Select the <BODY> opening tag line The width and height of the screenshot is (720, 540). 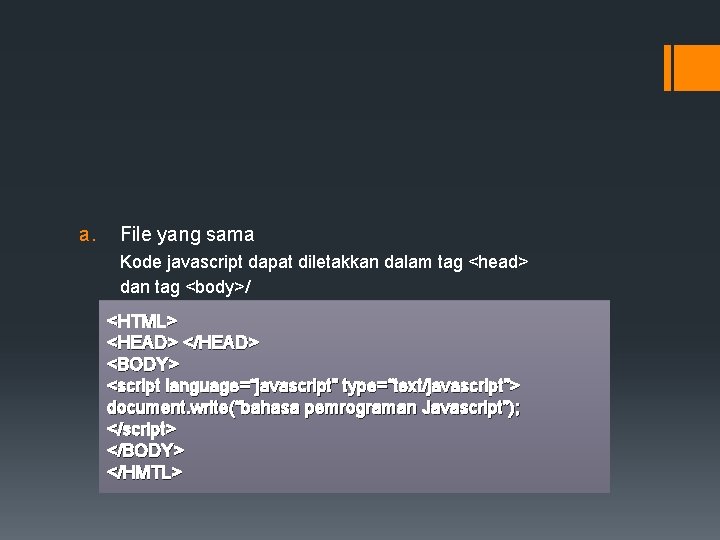click(143, 364)
